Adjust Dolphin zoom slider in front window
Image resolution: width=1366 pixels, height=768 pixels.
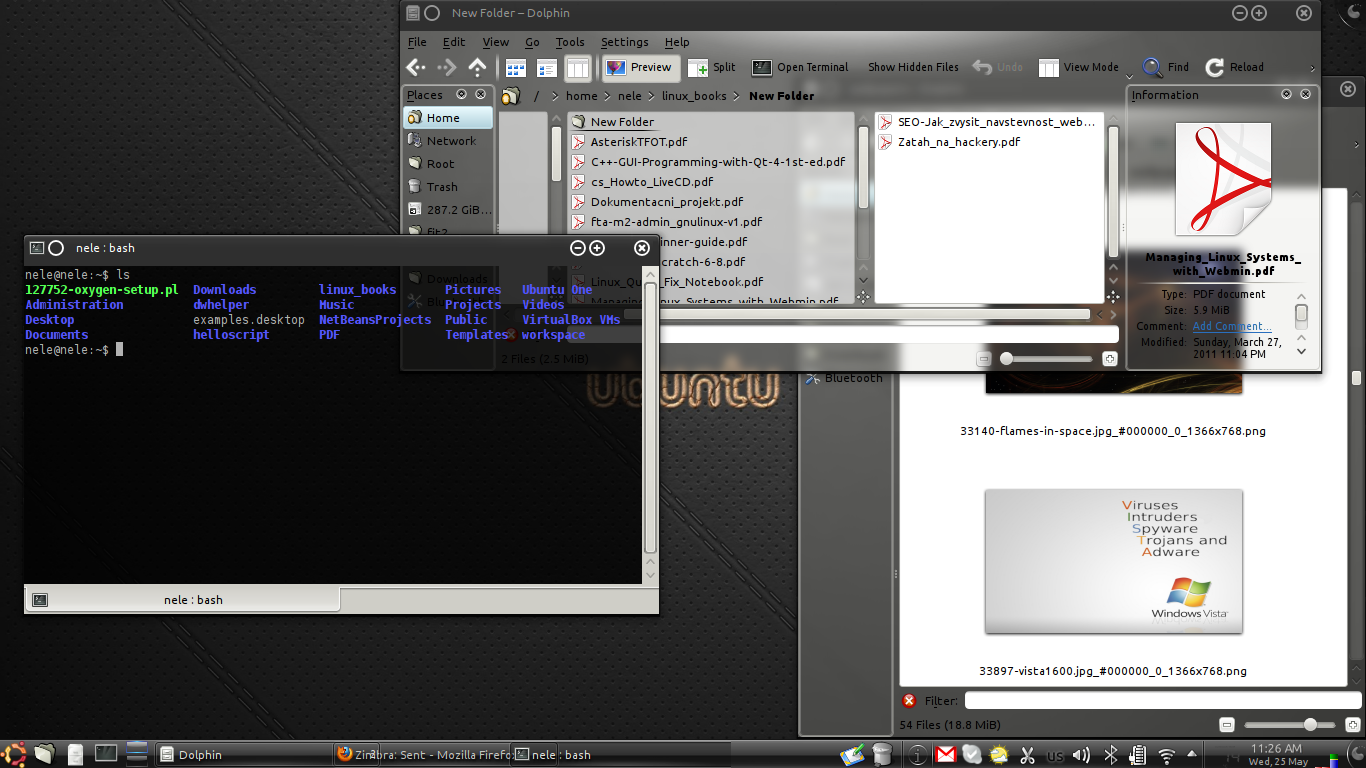click(1046, 359)
